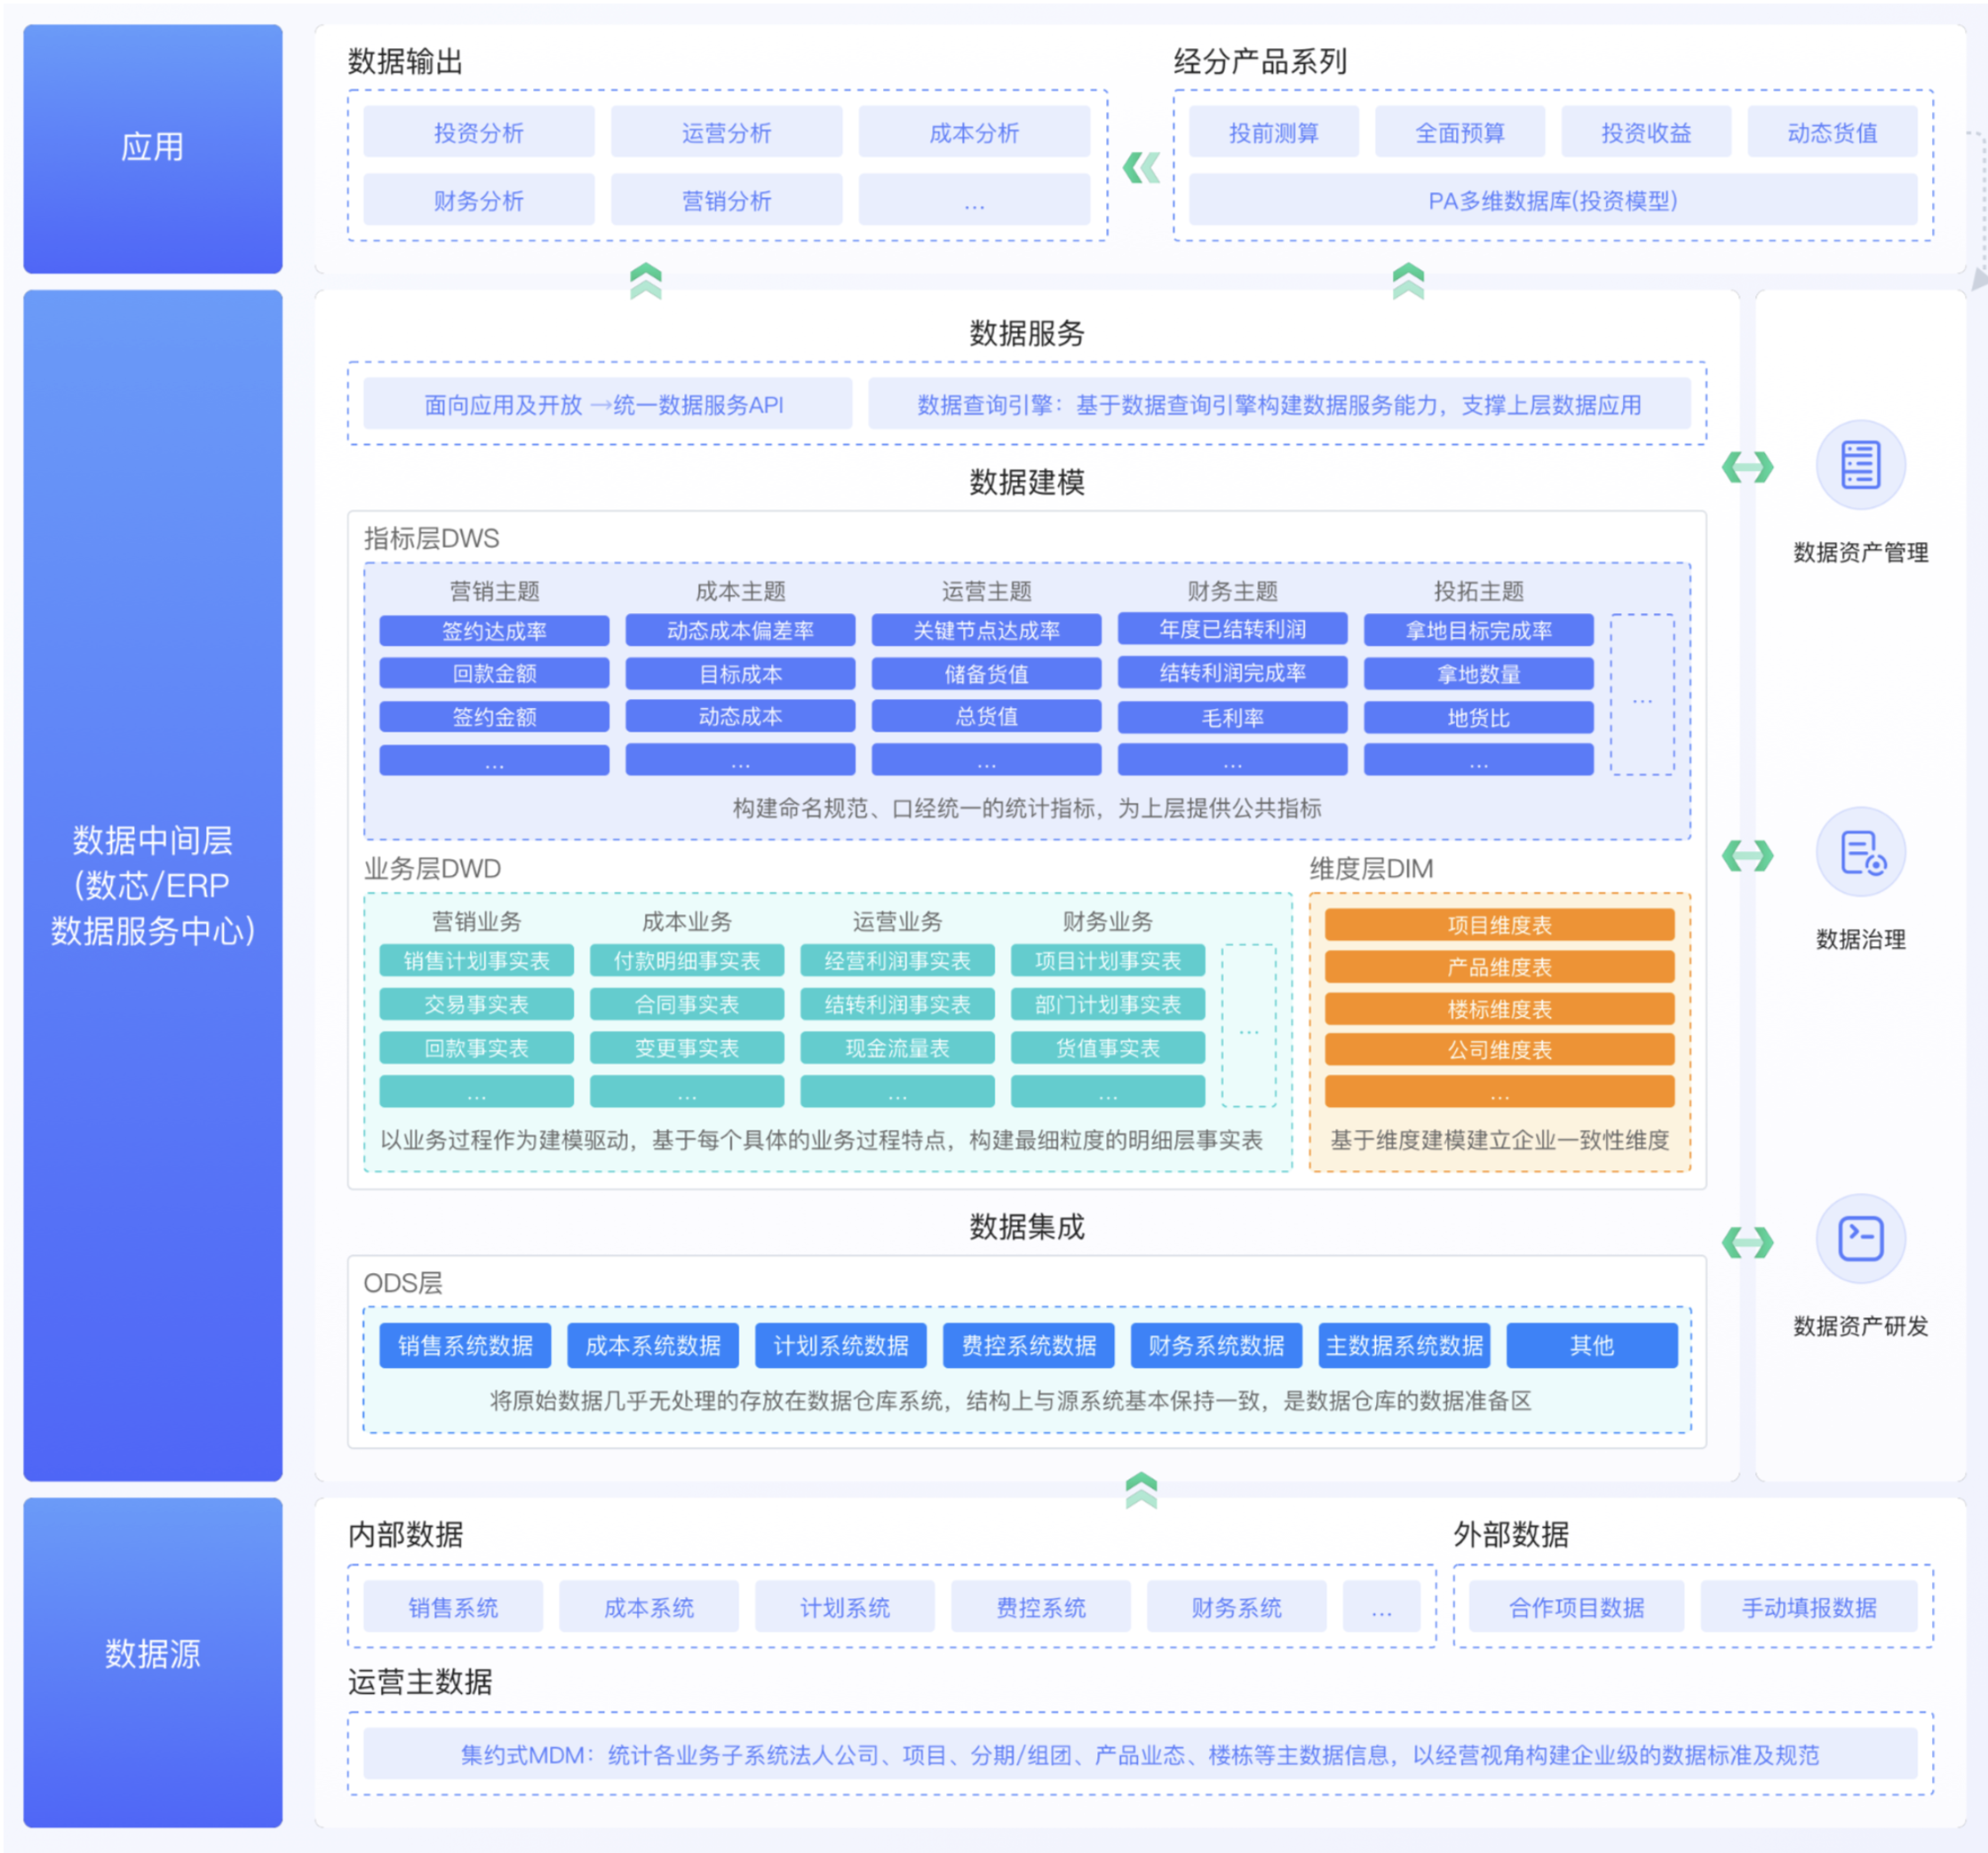Click the 楼栋维度表 bar
This screenshot has width=1988, height=1853.
click(1500, 1009)
